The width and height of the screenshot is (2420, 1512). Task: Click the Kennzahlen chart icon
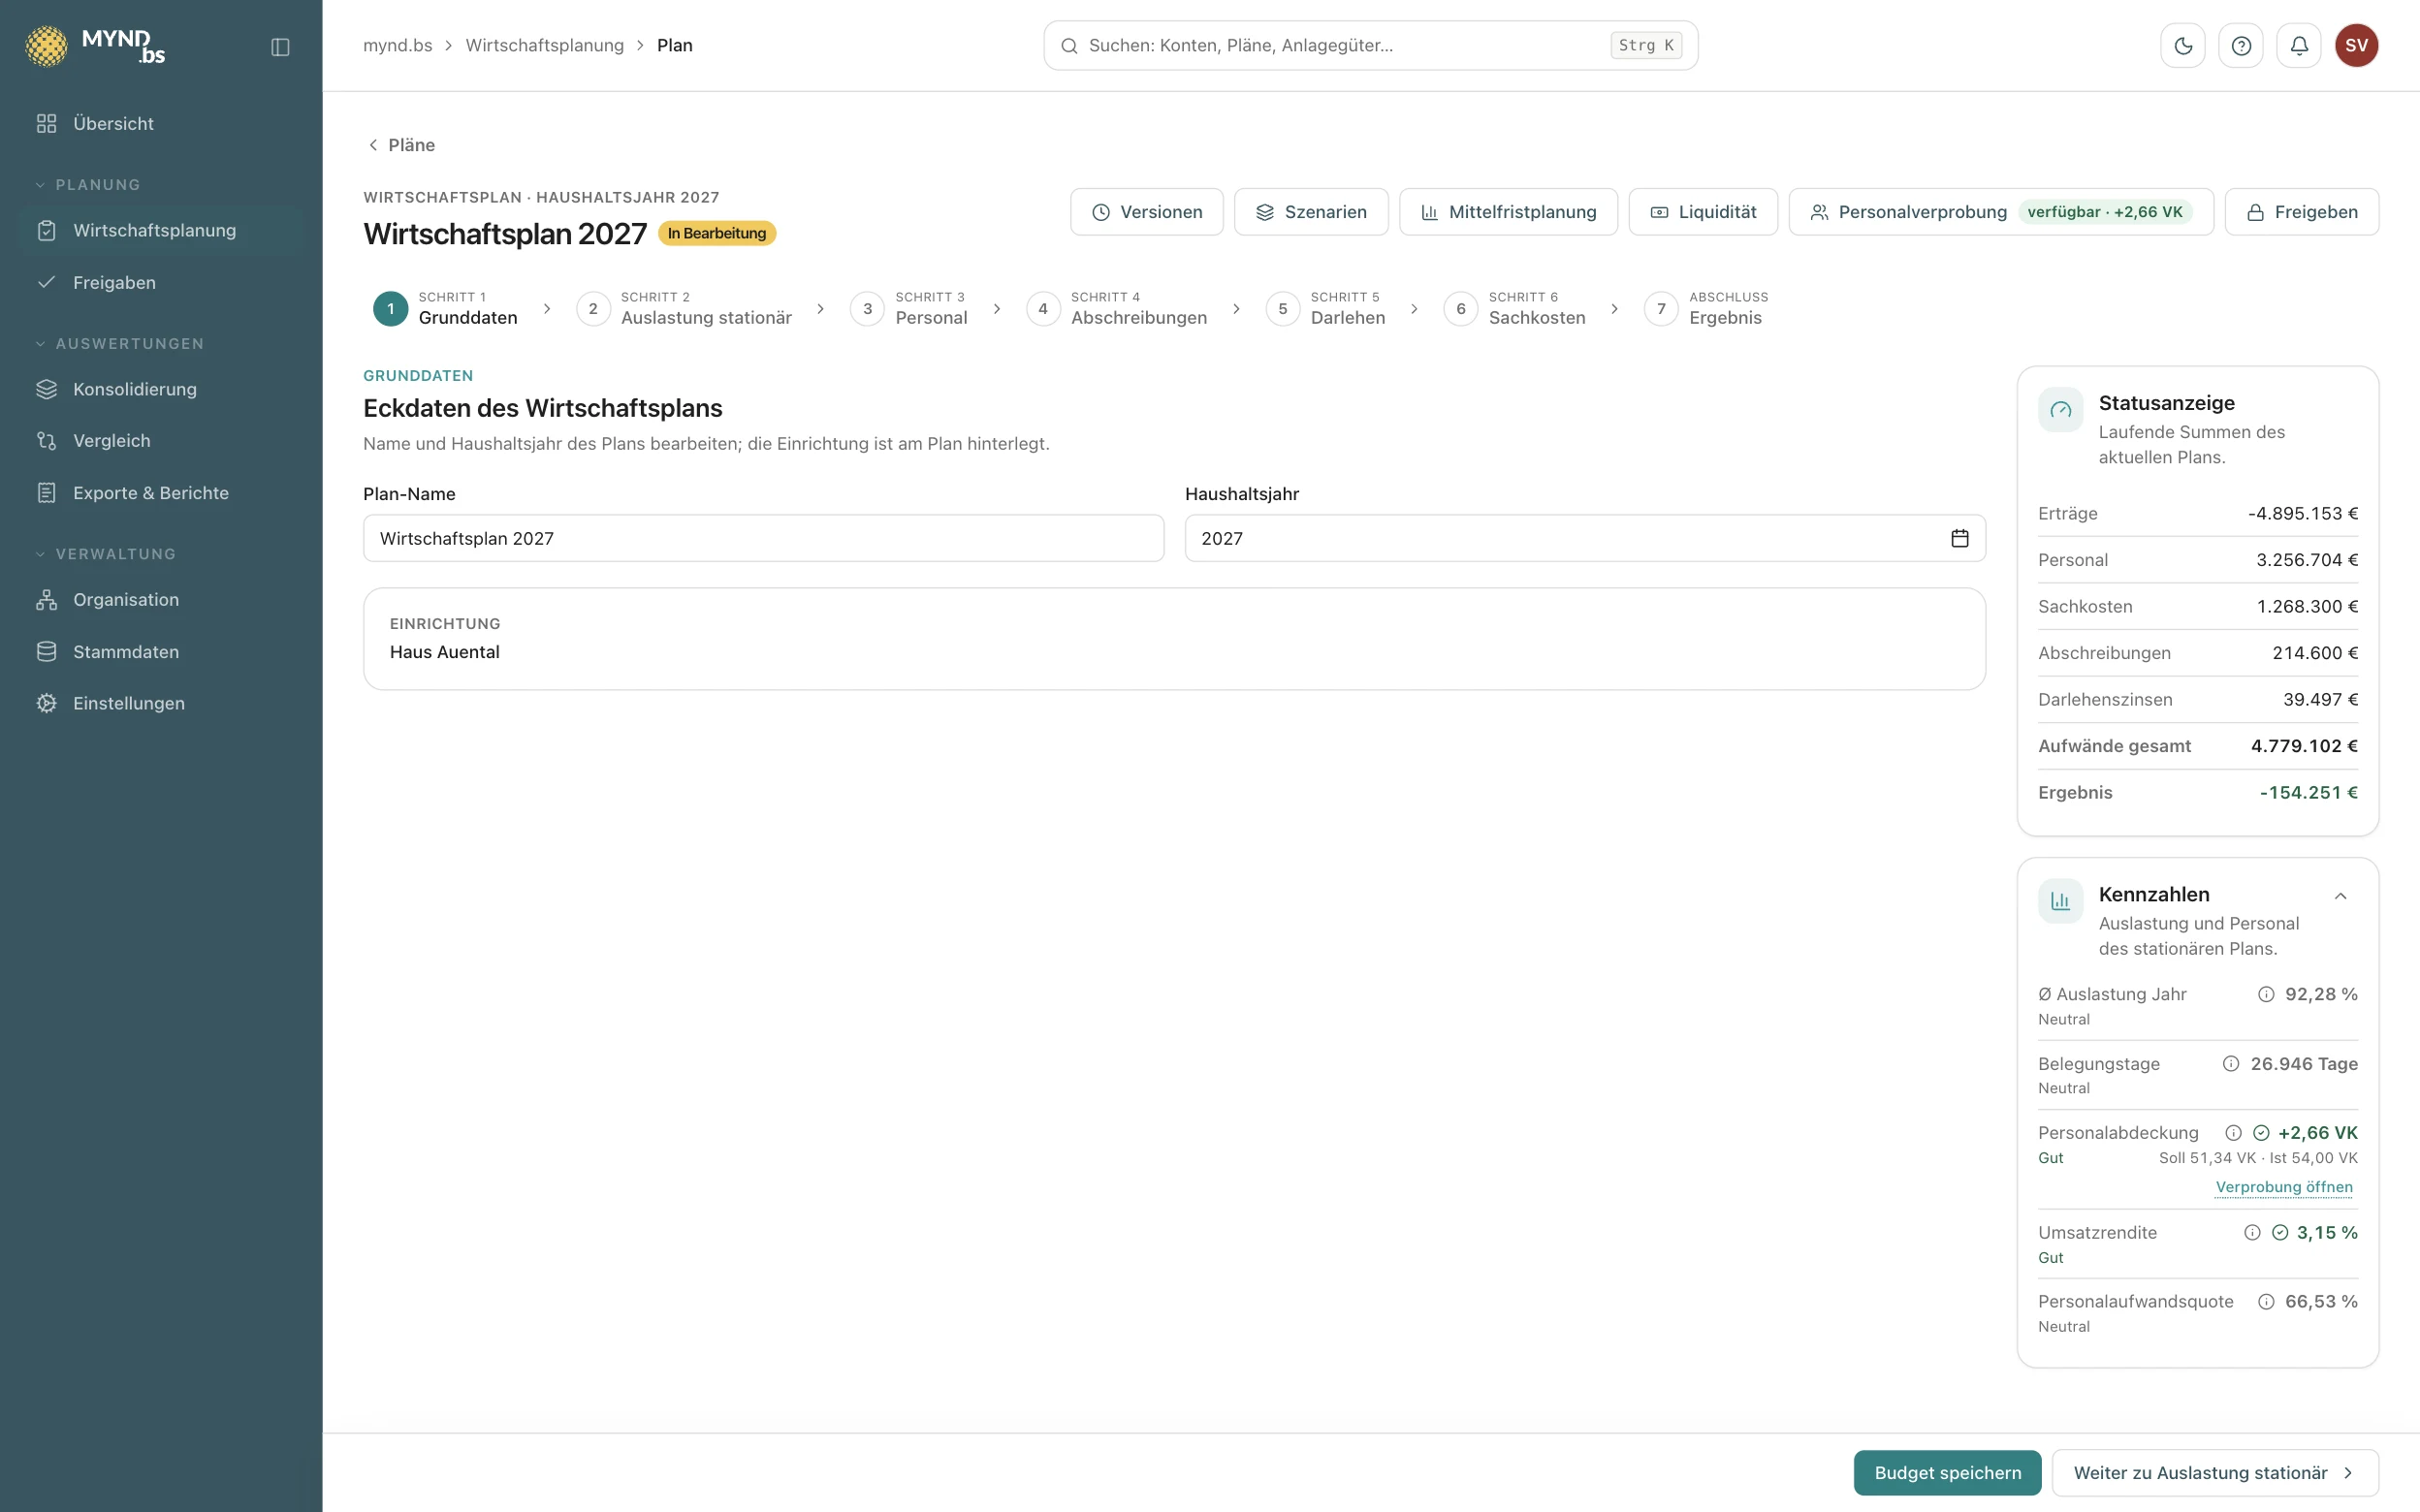(2060, 901)
